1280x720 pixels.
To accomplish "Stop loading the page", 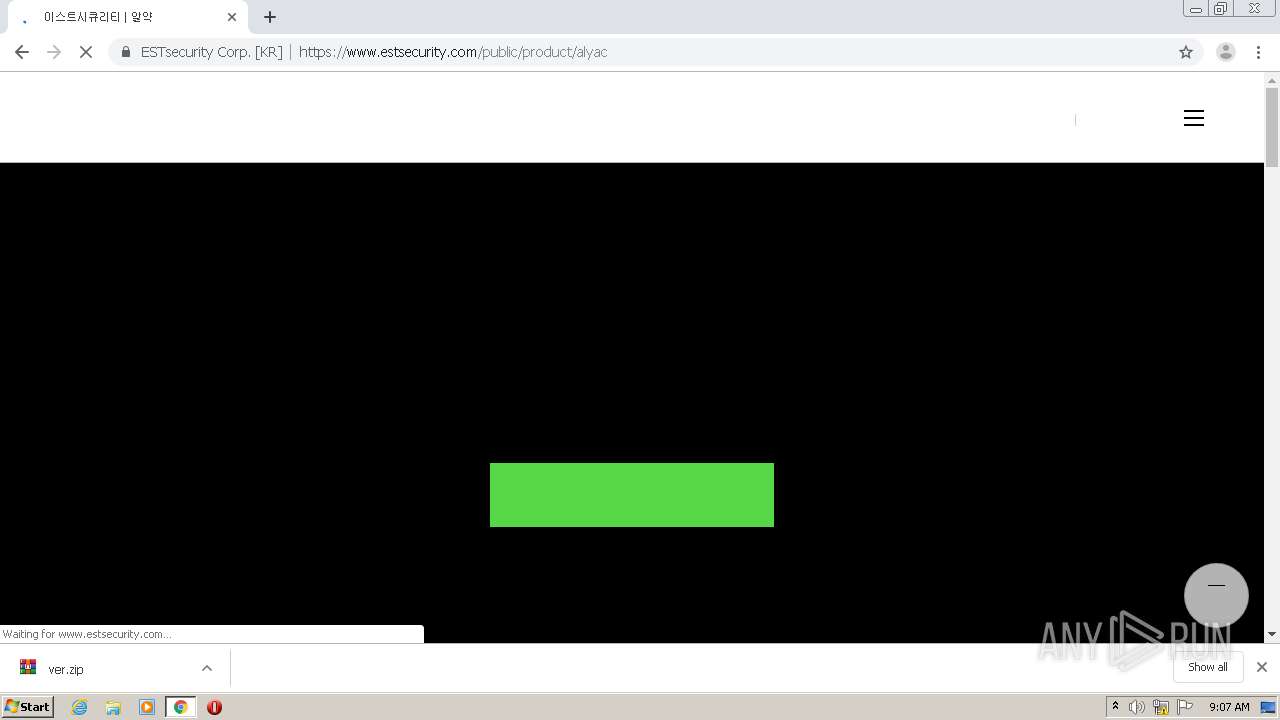I will (86, 52).
